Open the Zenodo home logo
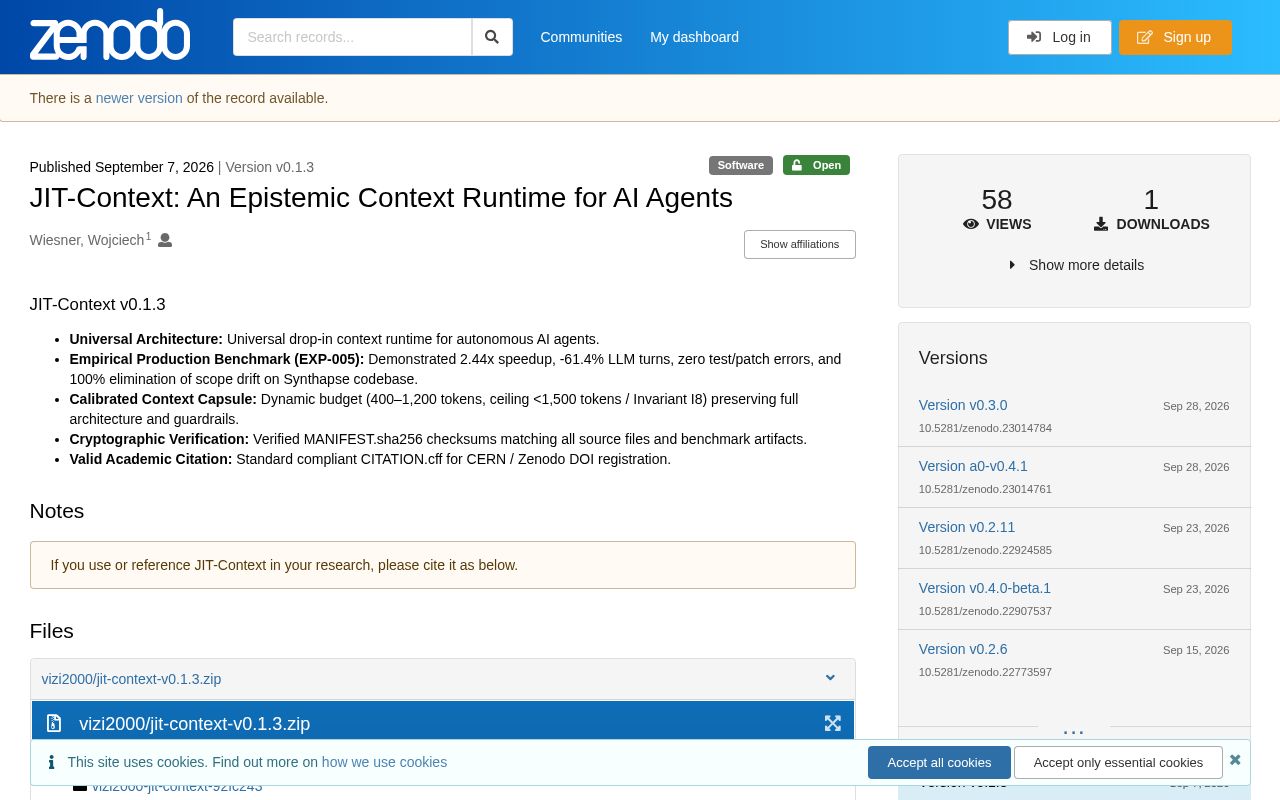 (110, 35)
